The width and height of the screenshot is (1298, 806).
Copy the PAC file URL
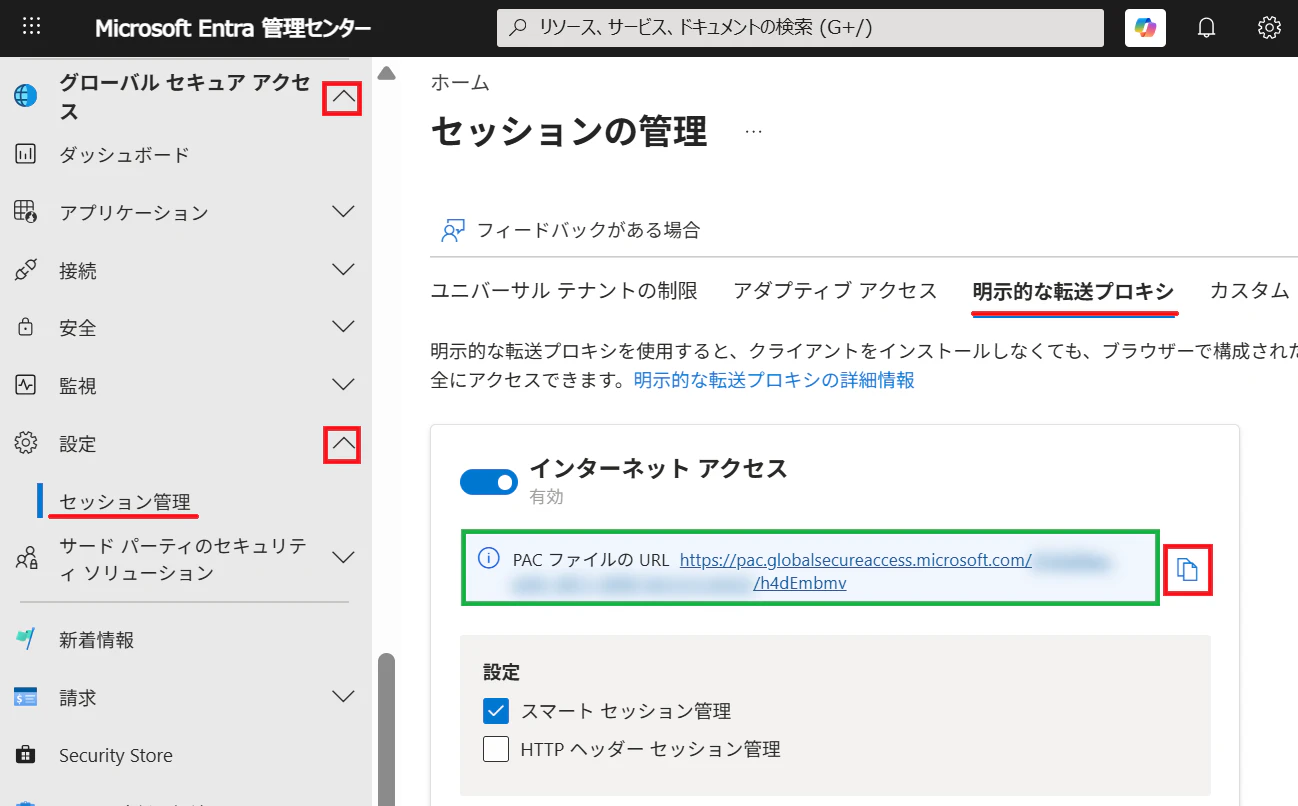pyautogui.click(x=1187, y=570)
